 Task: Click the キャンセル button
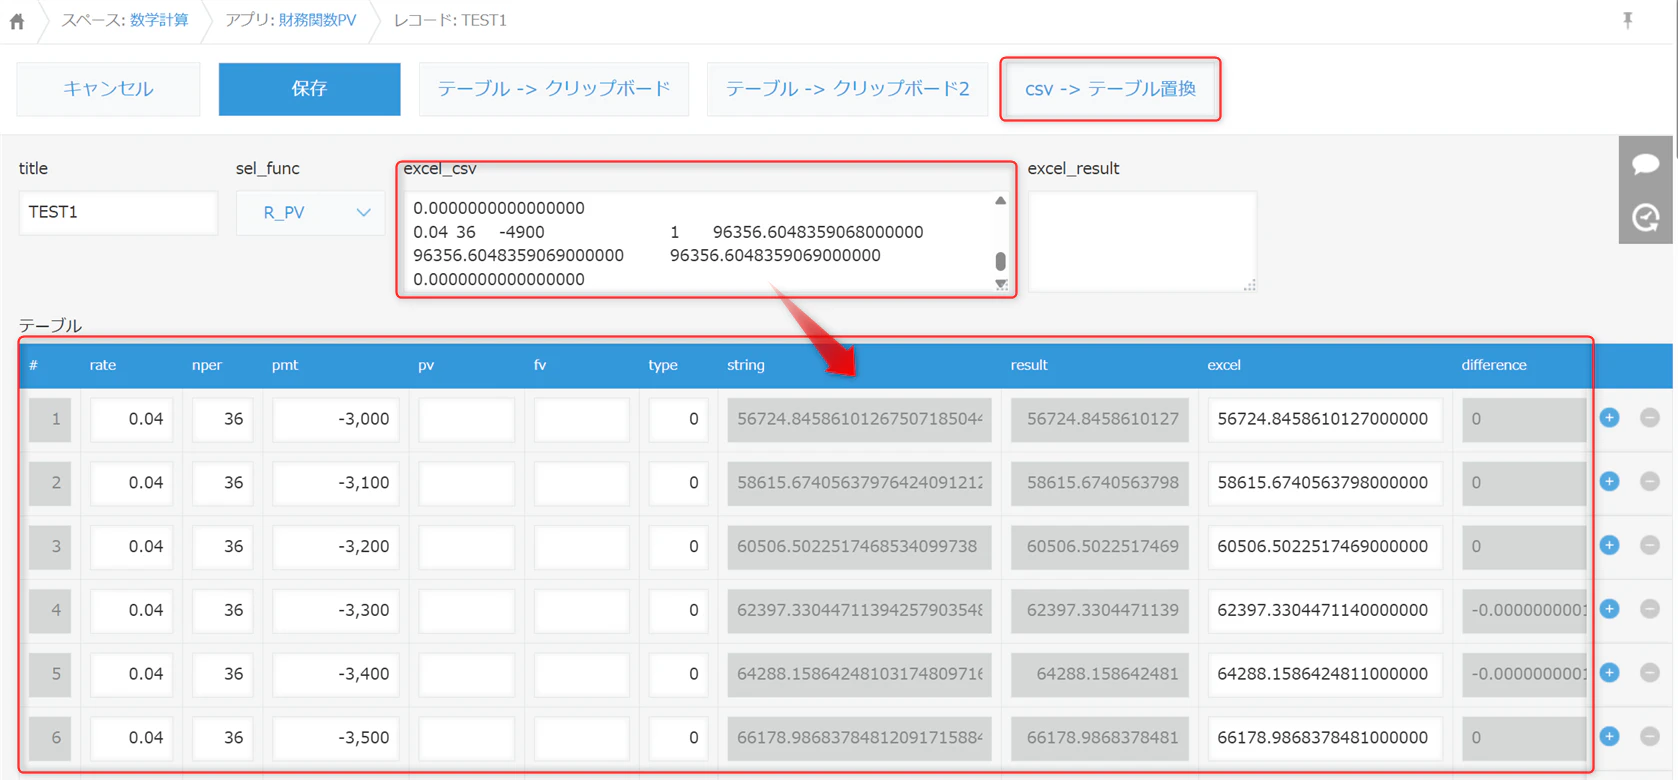(108, 89)
